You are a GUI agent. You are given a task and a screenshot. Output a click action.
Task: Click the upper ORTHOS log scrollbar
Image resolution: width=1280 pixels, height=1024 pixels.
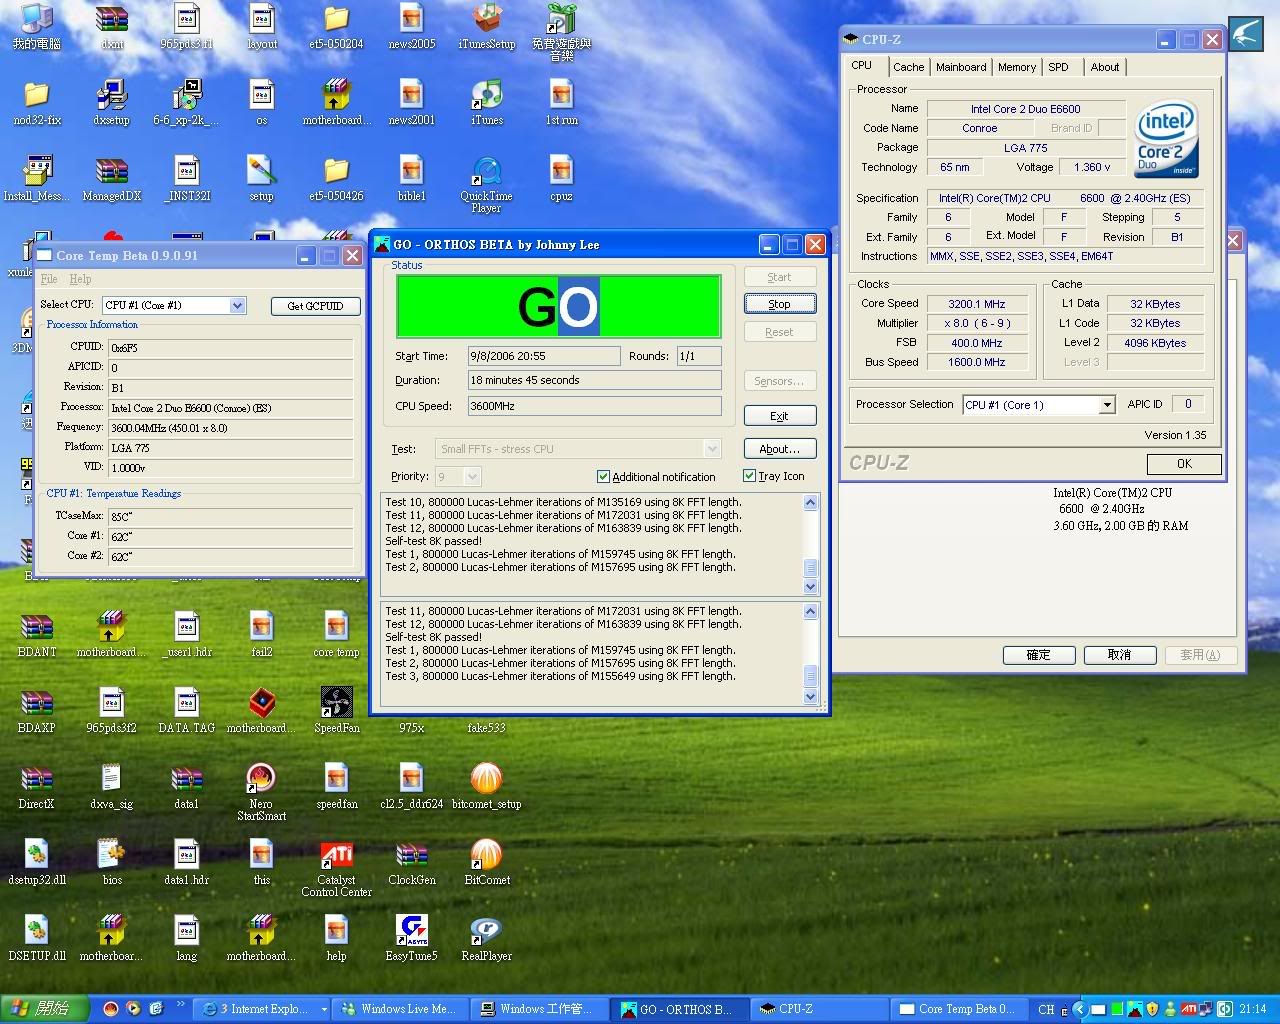(811, 544)
